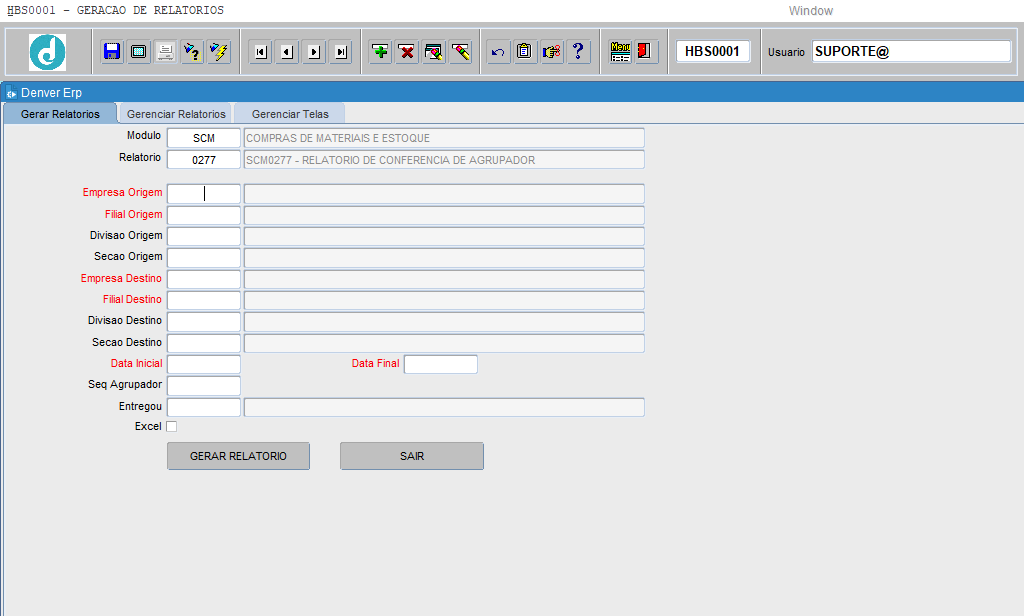1024x616 pixels.
Task: Click the Filial Origem code field
Action: point(204,216)
